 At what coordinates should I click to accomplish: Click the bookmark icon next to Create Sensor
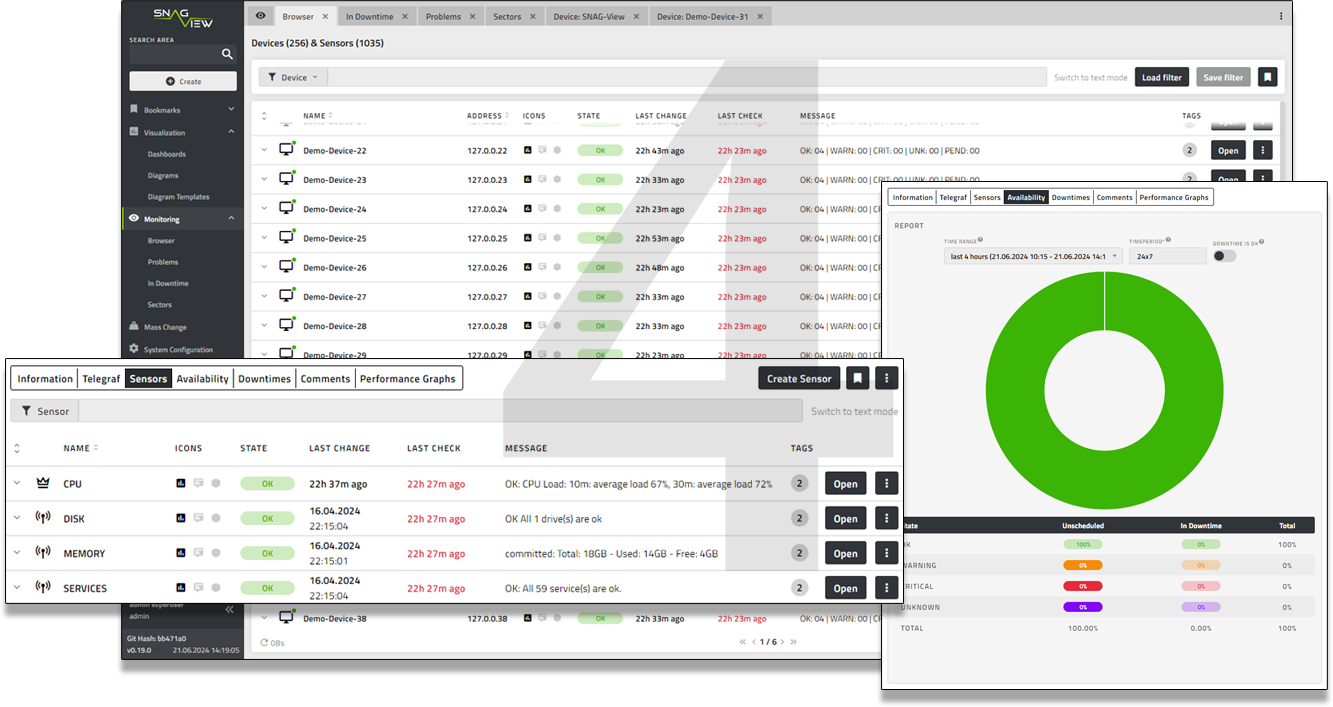point(857,378)
